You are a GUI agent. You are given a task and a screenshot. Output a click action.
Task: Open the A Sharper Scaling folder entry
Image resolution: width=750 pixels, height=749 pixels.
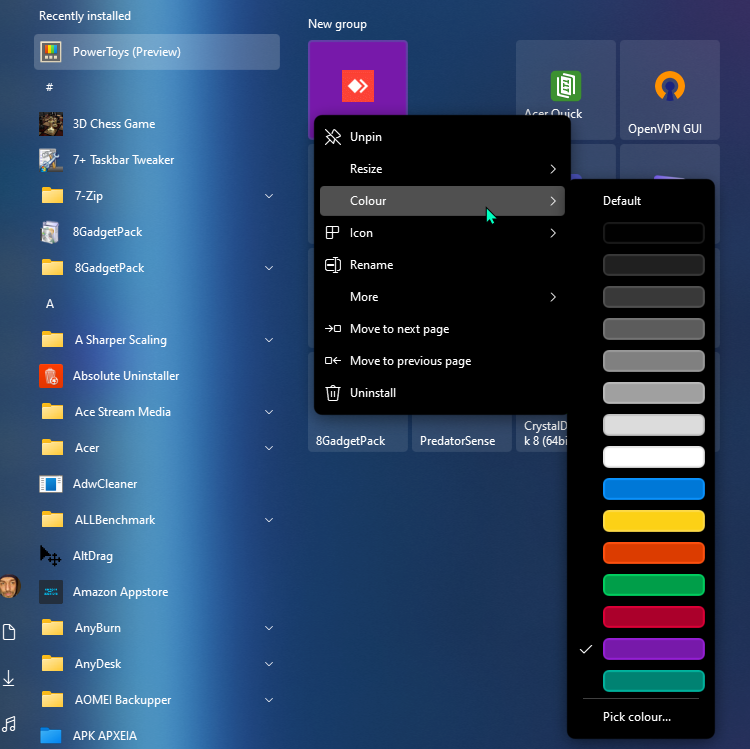tap(157, 340)
